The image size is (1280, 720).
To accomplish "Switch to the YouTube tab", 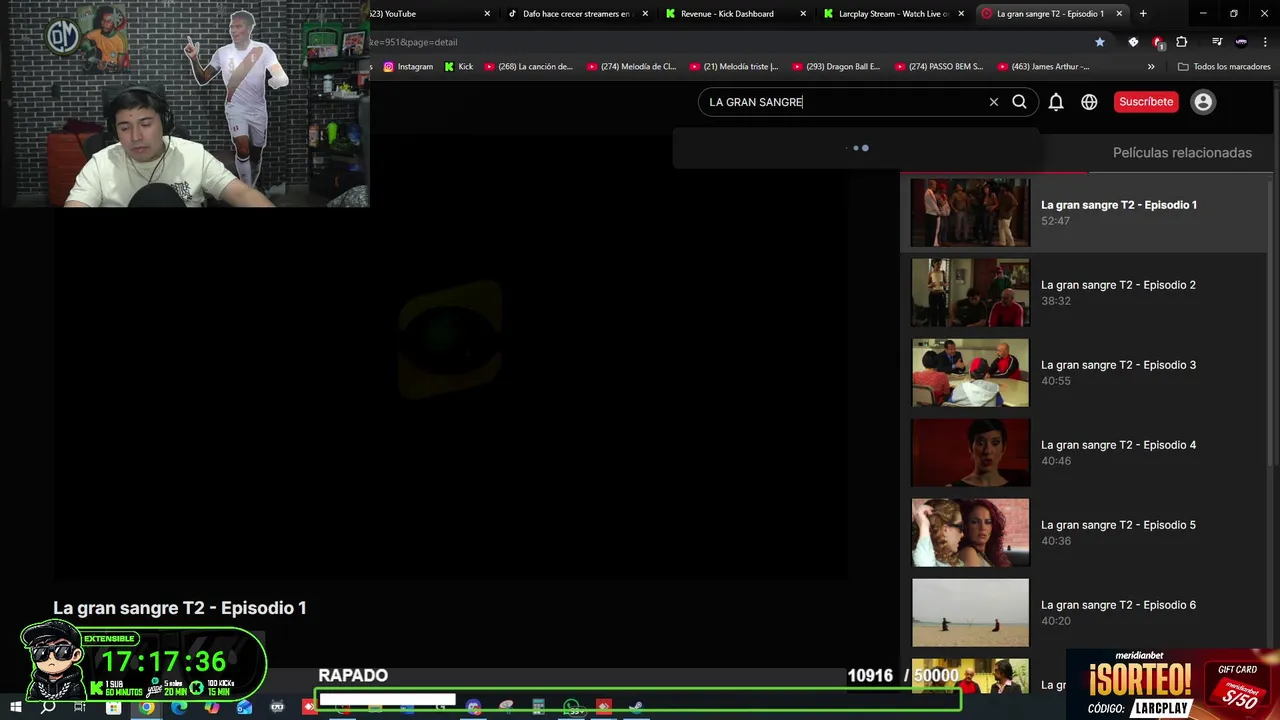I will (x=430, y=14).
